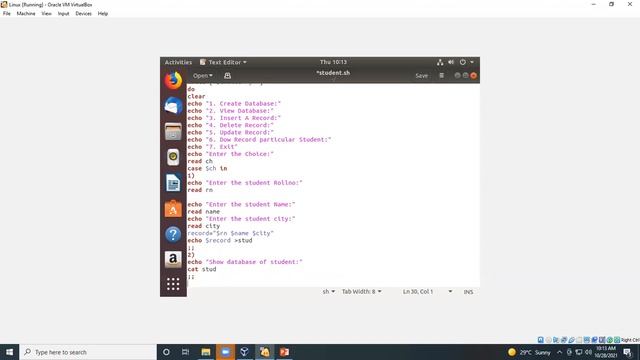
Task: Expand the Ubuntu system menu arrow
Action: coord(472,62)
